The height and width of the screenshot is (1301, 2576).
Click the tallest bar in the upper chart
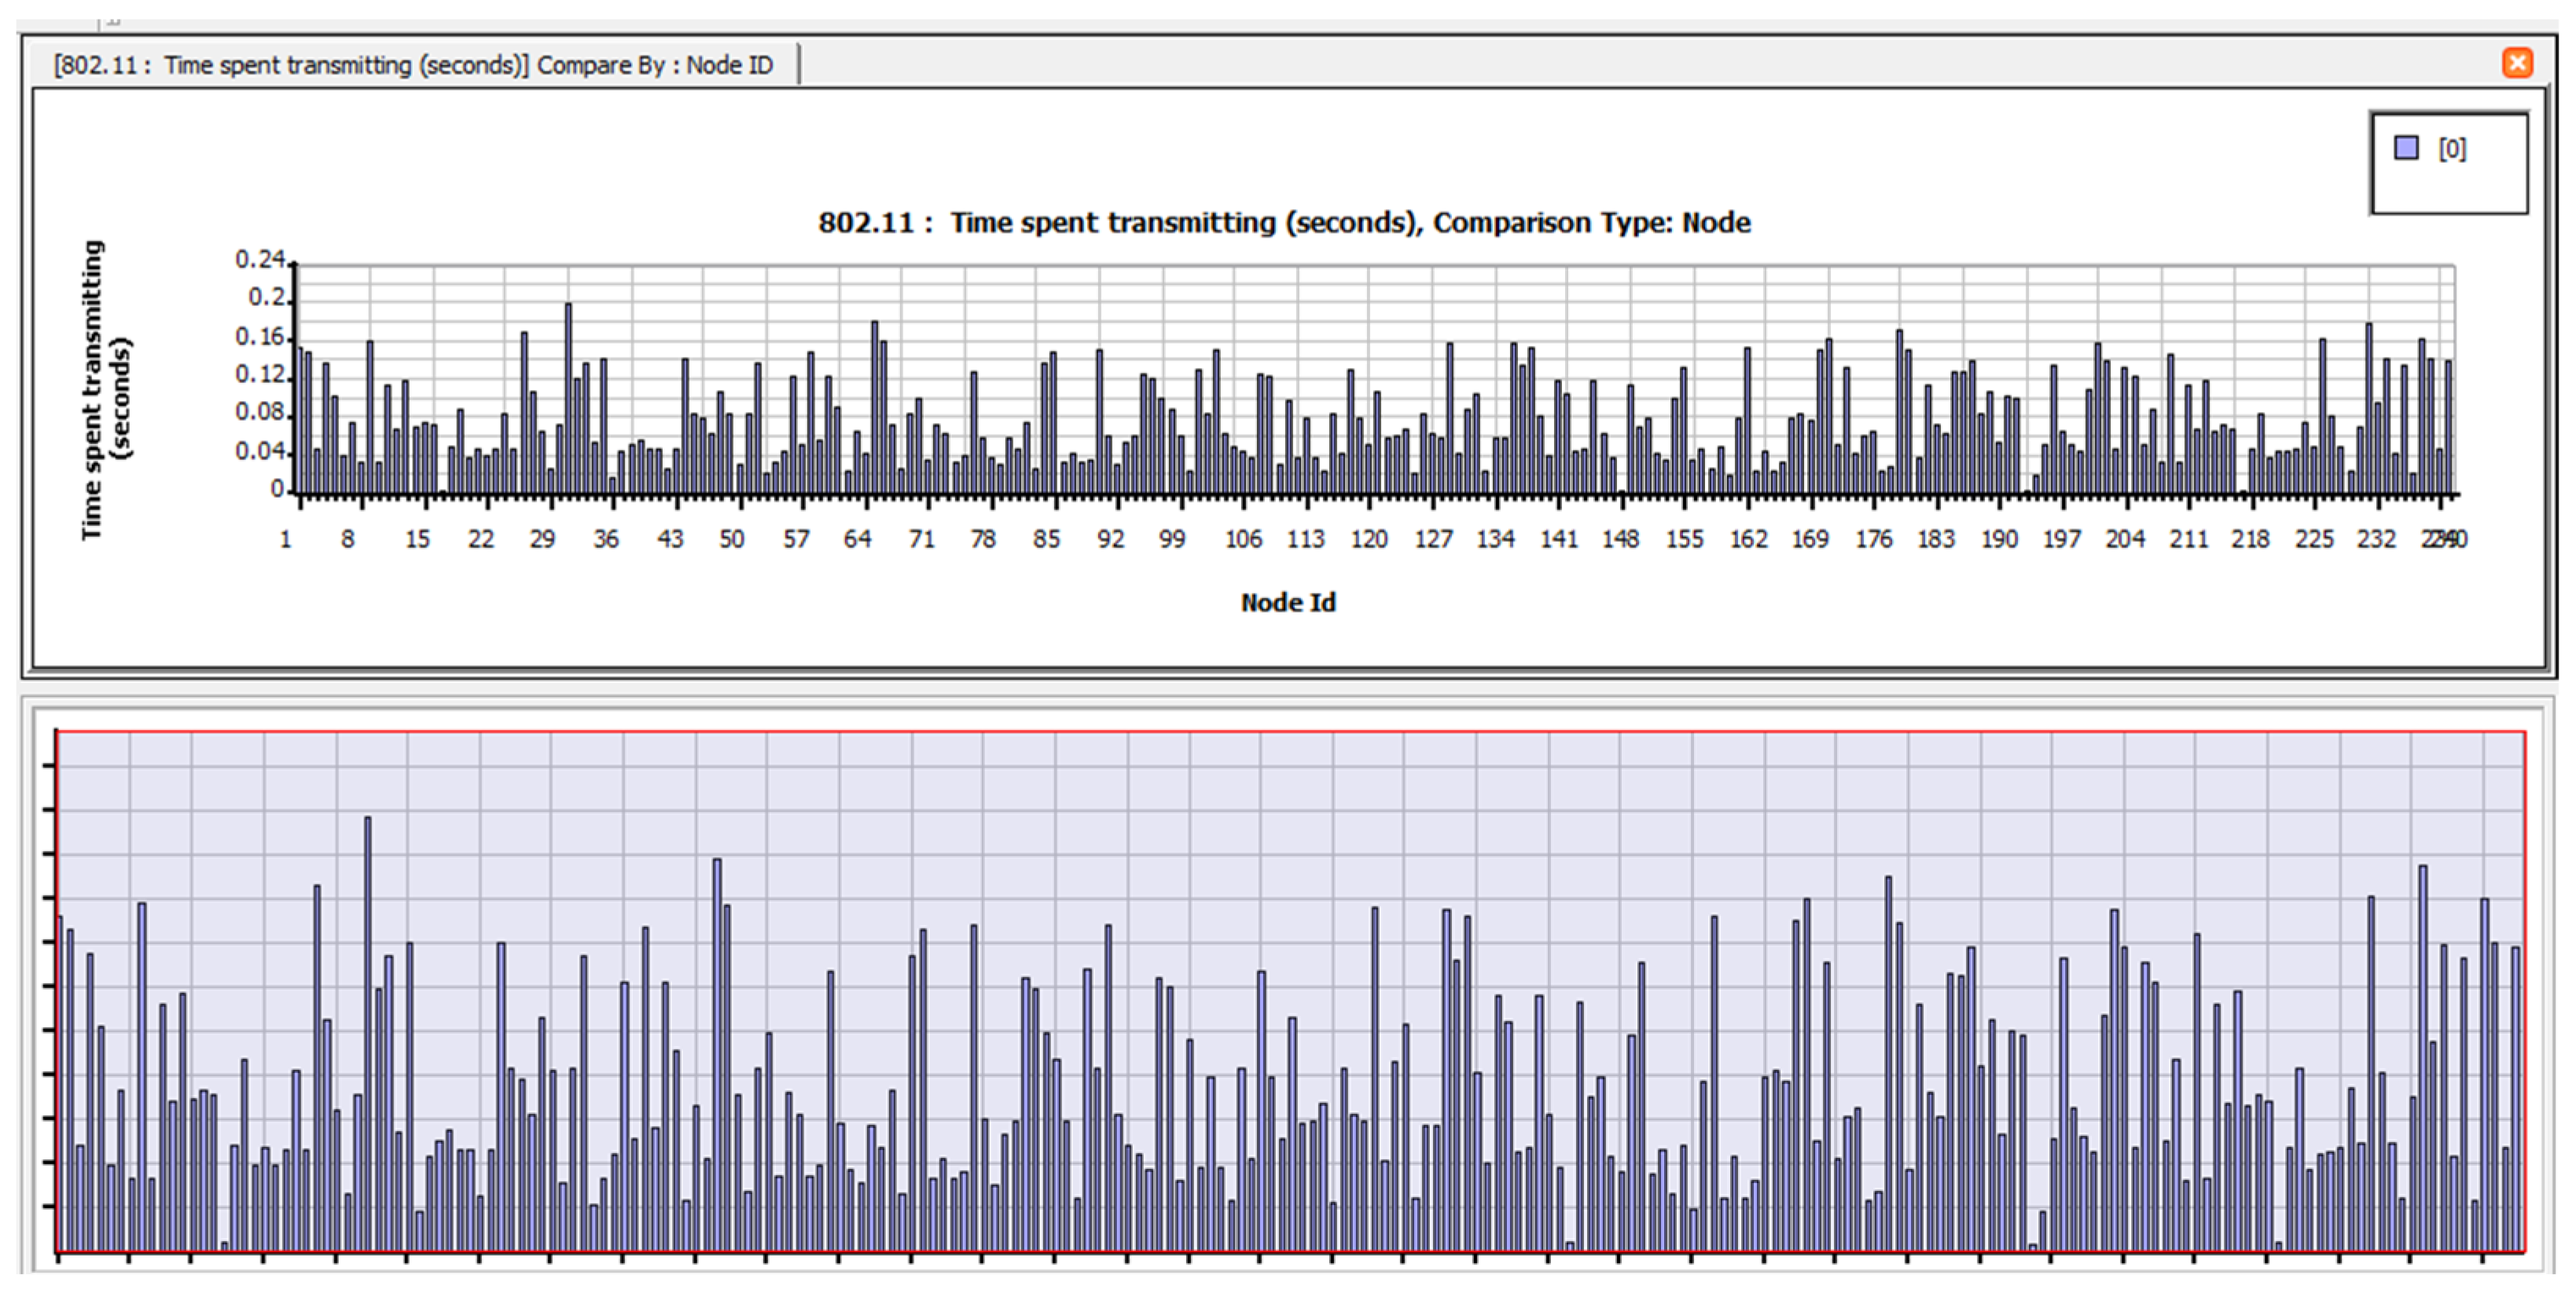(568, 400)
